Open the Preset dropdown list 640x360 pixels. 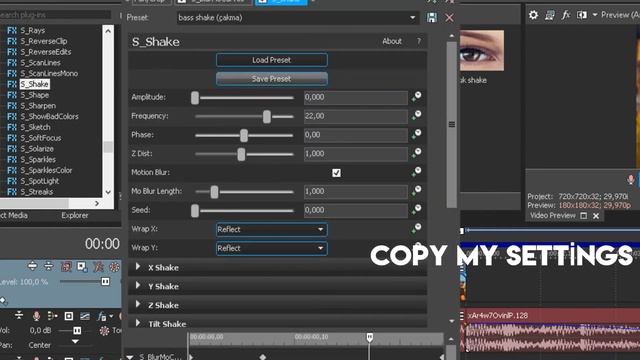[412, 18]
